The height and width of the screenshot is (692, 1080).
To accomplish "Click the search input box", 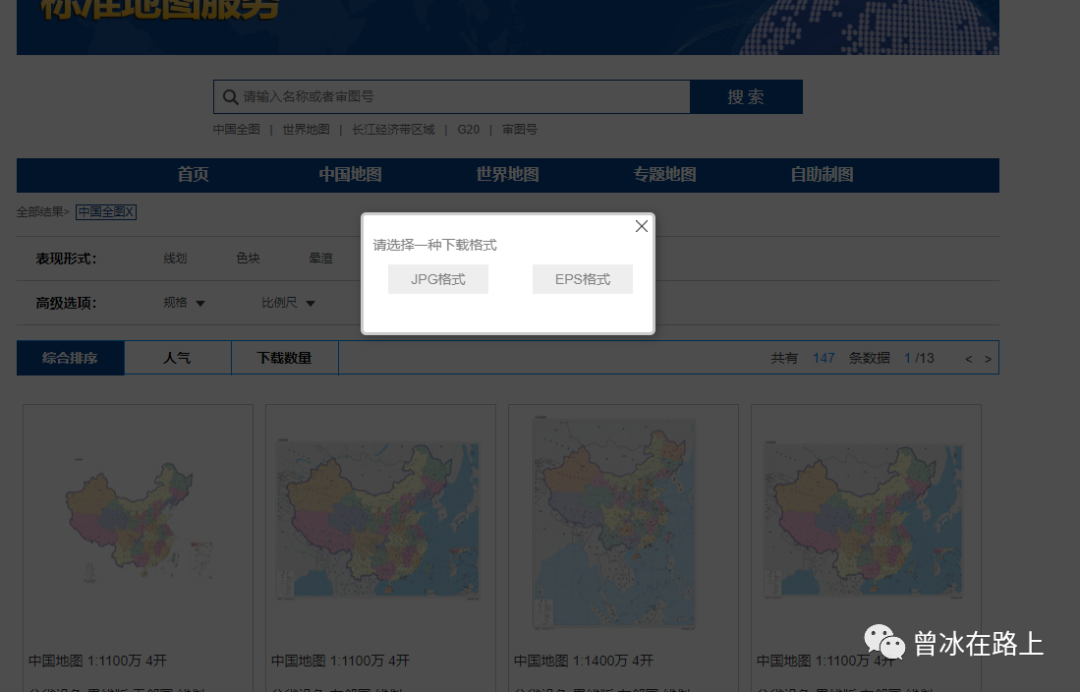I will (450, 96).
